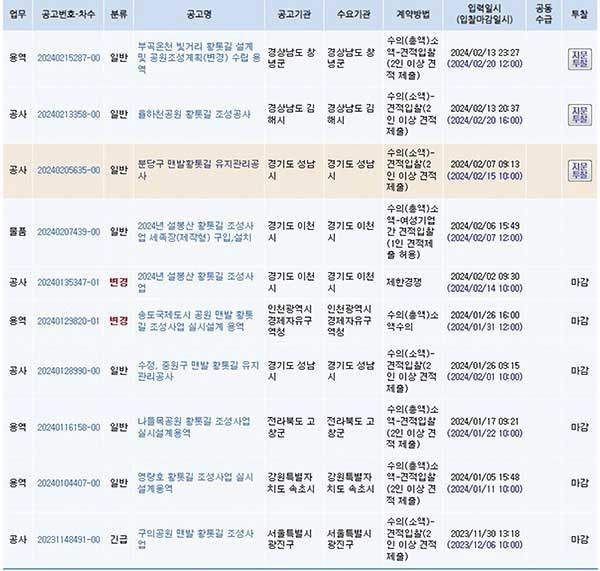Click the 입력일시(입찰마감일시) column header
600x571 pixels.
click(485, 15)
